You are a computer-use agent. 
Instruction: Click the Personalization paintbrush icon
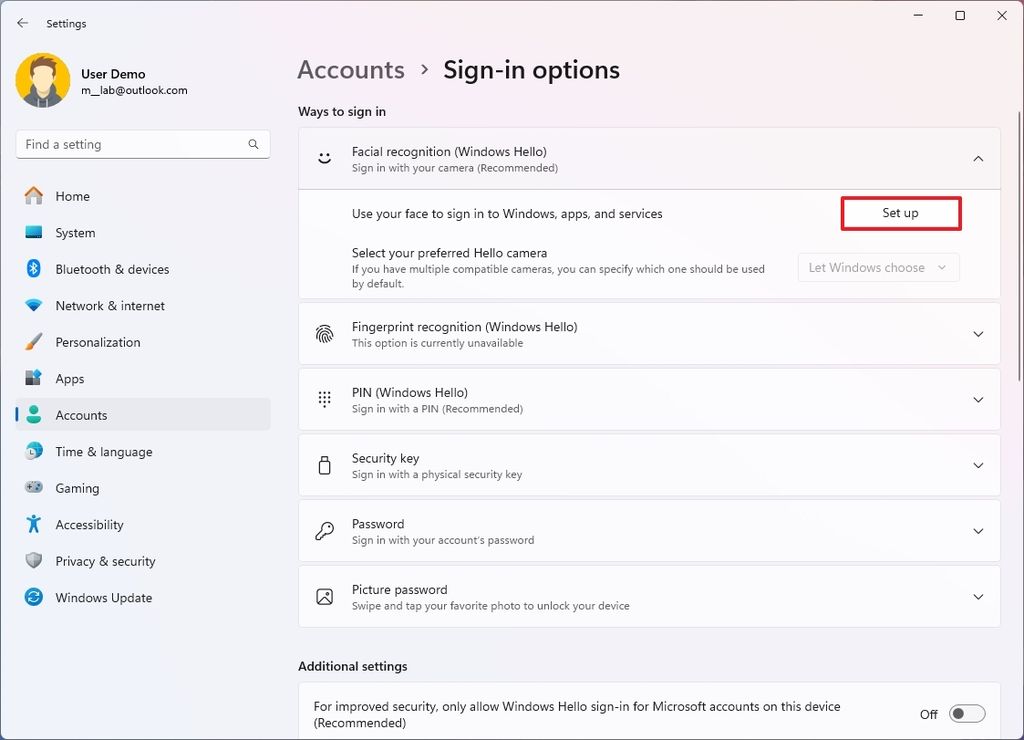click(33, 342)
